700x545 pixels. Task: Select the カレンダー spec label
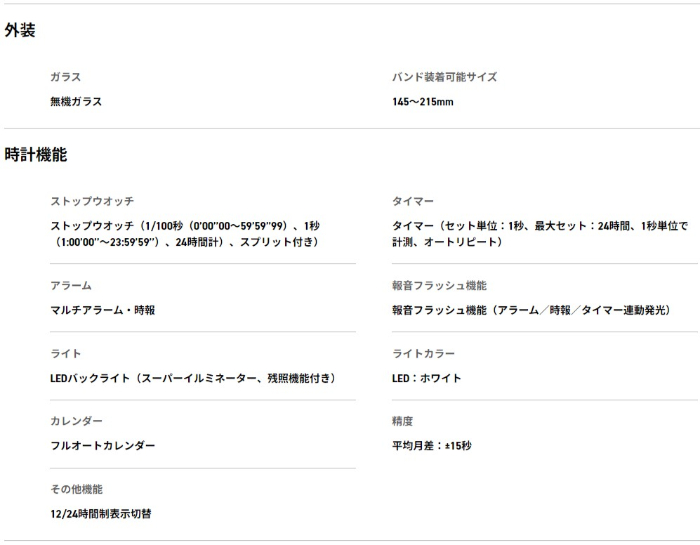(x=76, y=422)
